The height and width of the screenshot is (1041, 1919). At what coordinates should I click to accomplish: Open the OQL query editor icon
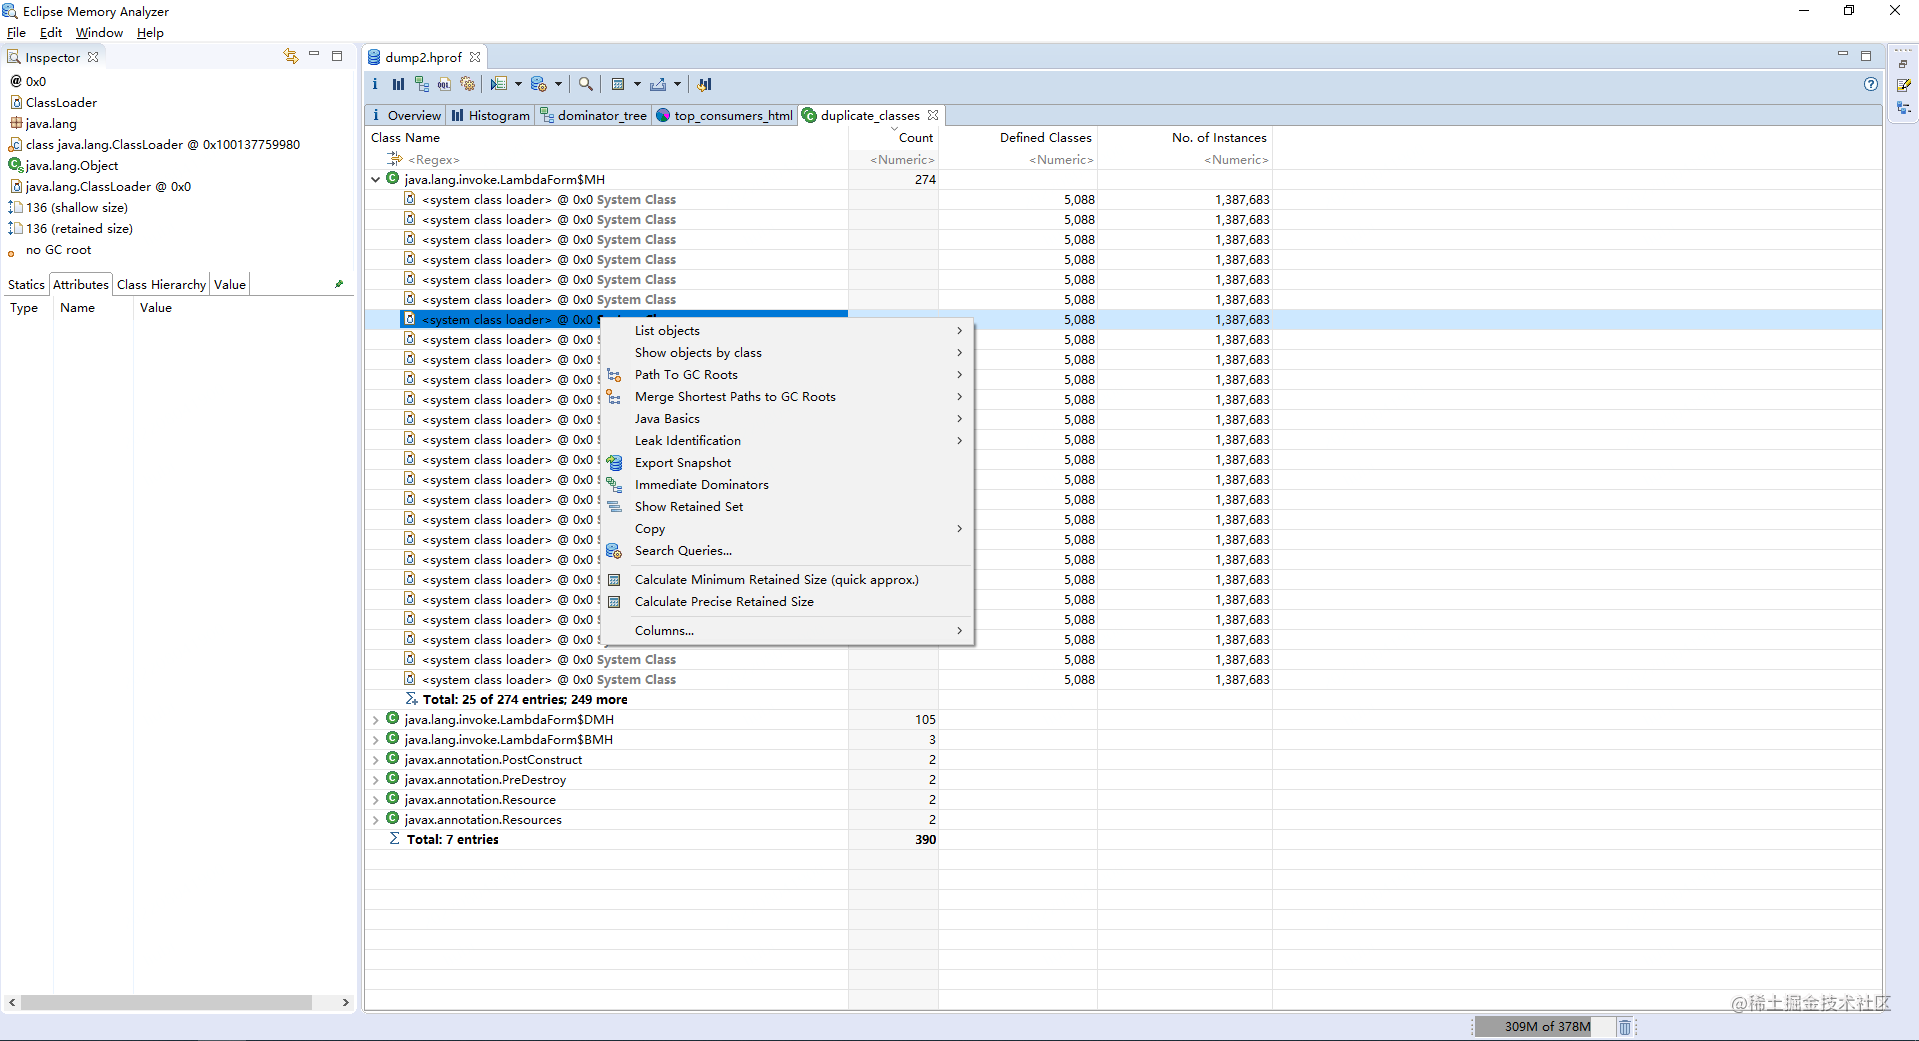pos(444,84)
